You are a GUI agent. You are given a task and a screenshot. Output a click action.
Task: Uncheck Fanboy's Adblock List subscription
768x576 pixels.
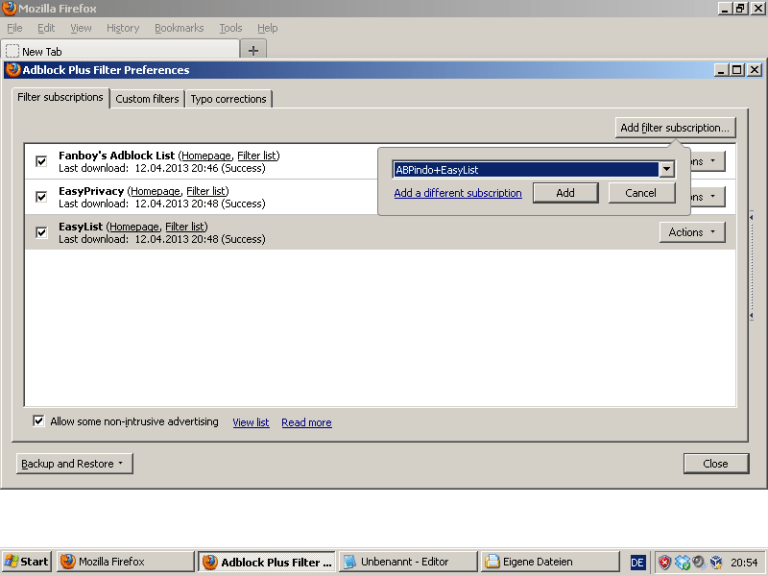pyautogui.click(x=41, y=161)
